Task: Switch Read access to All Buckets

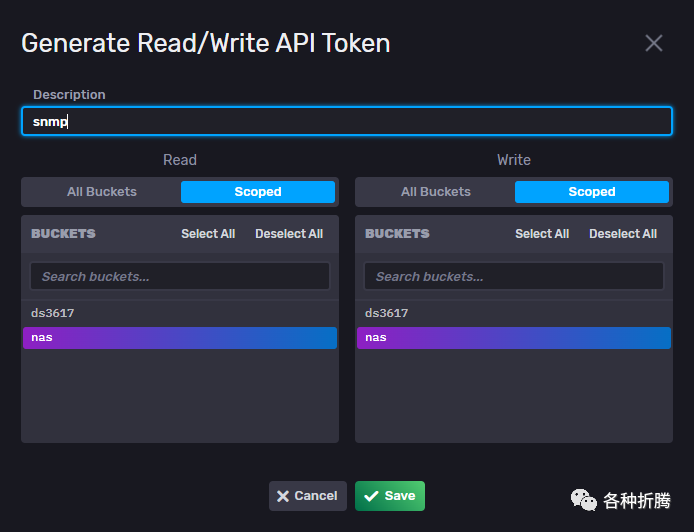Action: 102,192
